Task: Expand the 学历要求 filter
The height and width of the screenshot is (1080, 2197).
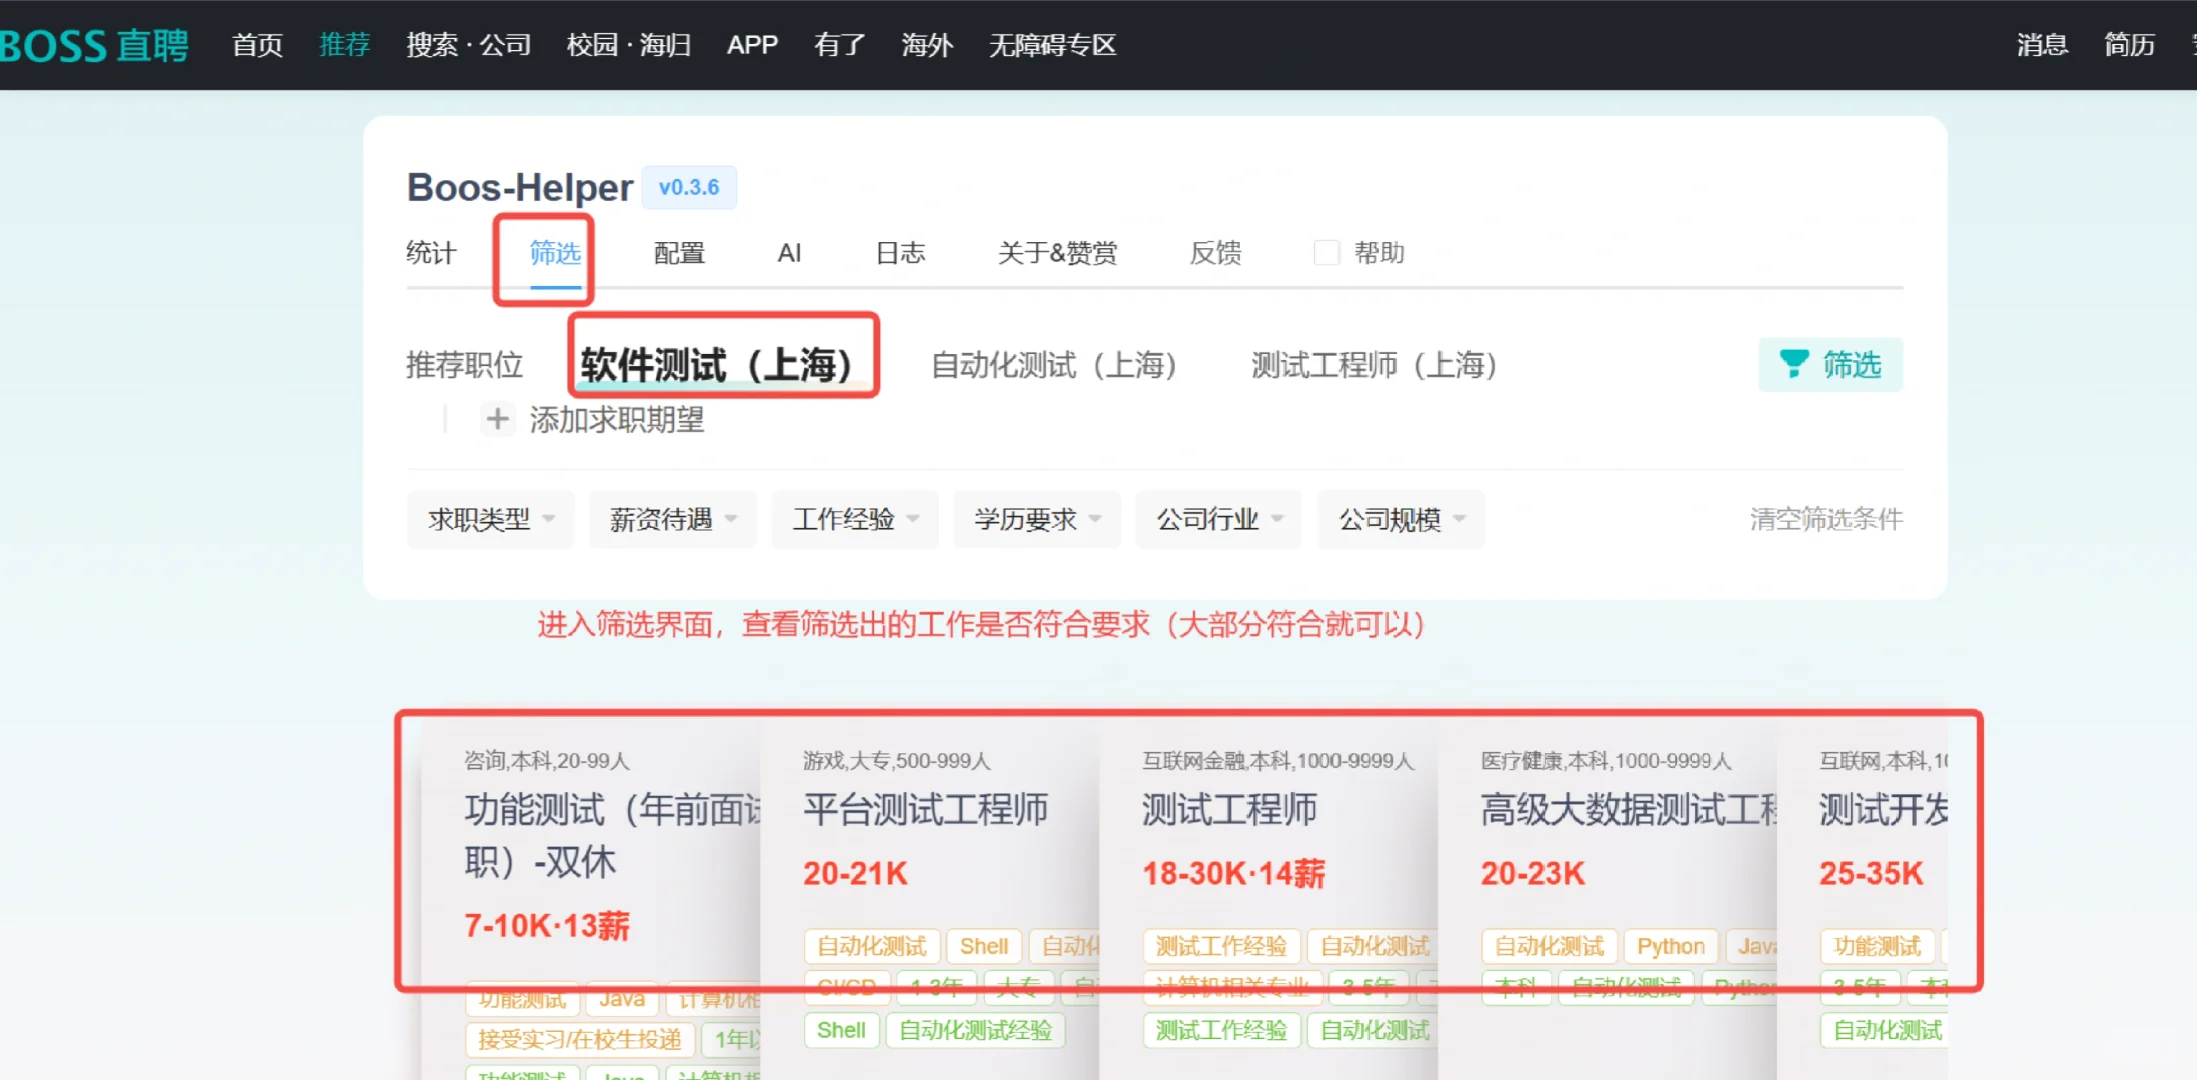Action: point(1035,519)
